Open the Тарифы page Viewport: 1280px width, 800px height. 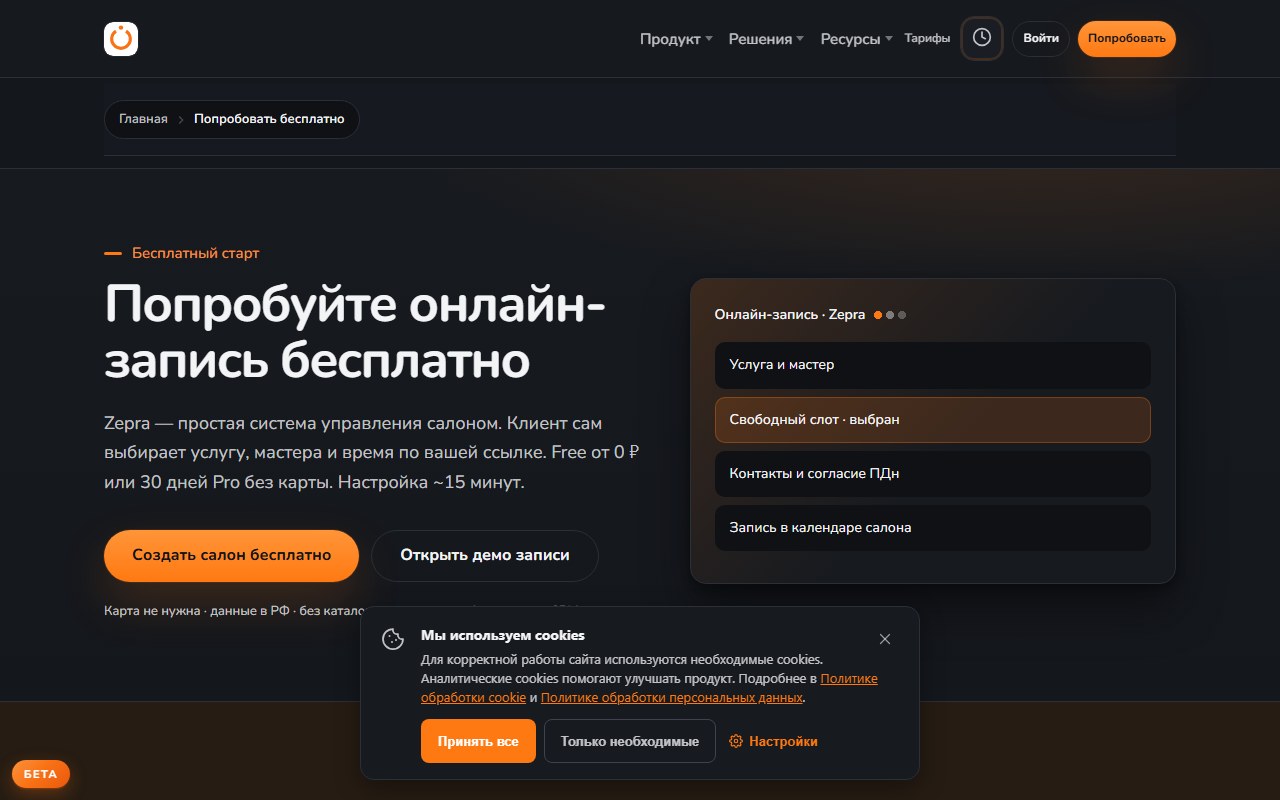coord(927,38)
